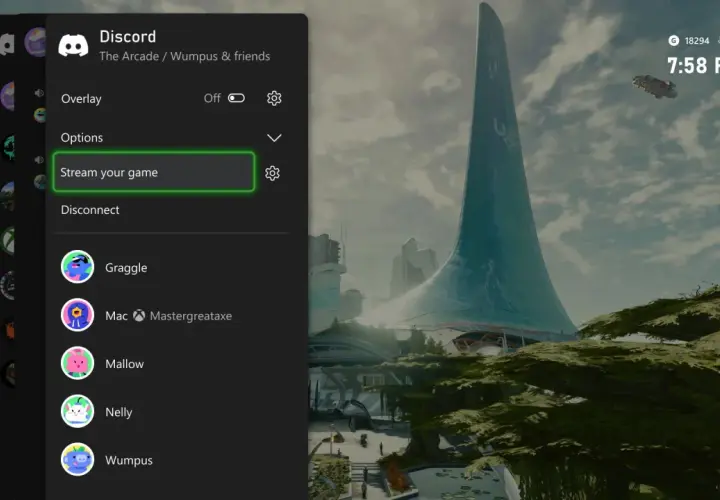Image resolution: width=720 pixels, height=500 pixels.
Task: Click the Discord logo in the panel header
Action: (73, 46)
